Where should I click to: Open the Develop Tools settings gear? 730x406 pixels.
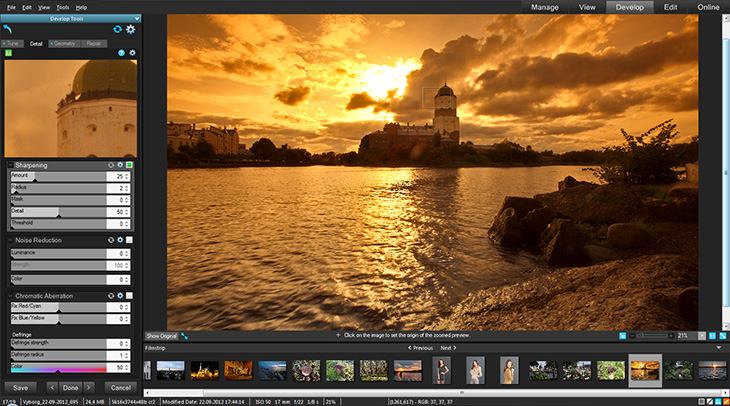131,29
